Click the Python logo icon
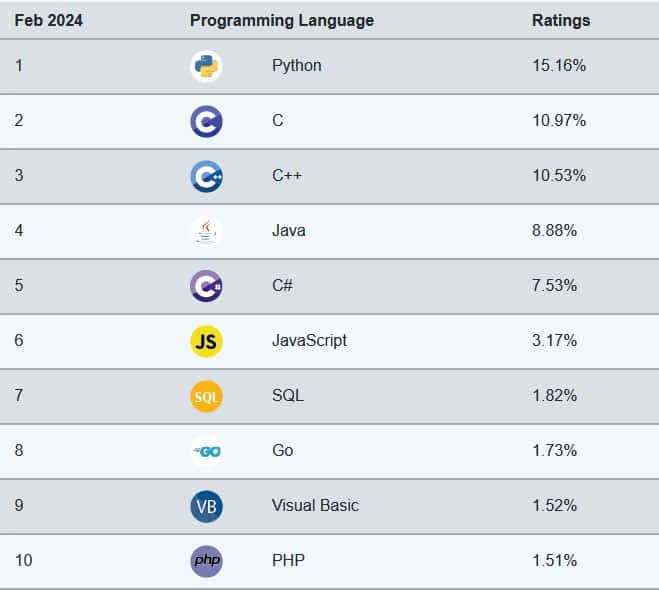659x590 pixels. click(x=206, y=66)
